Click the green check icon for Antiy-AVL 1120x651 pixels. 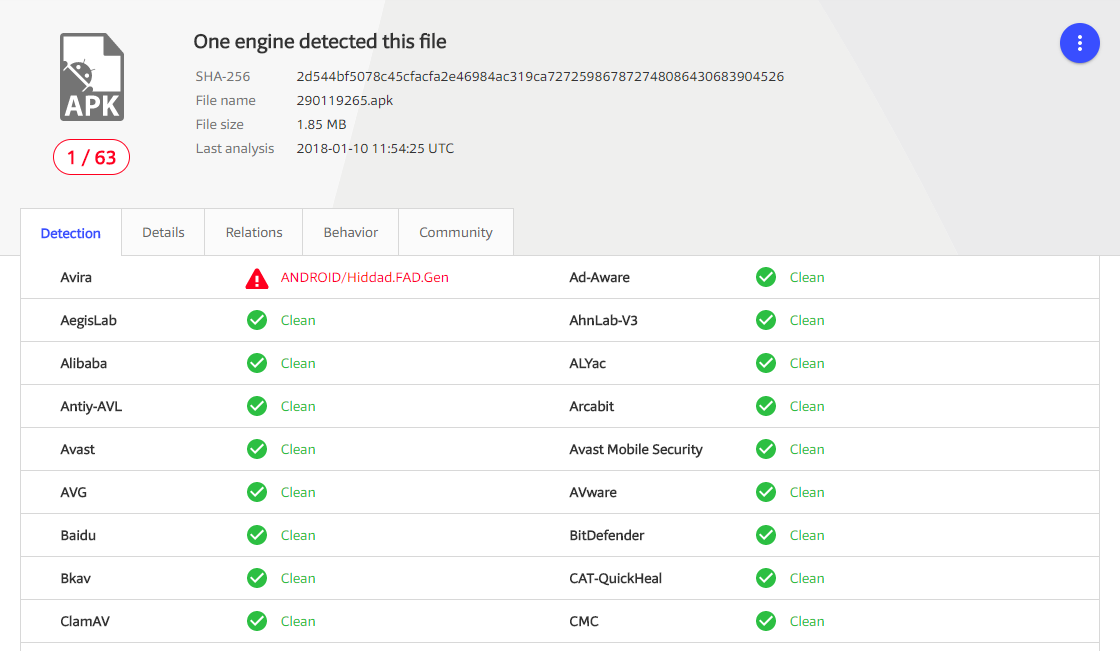click(x=257, y=406)
